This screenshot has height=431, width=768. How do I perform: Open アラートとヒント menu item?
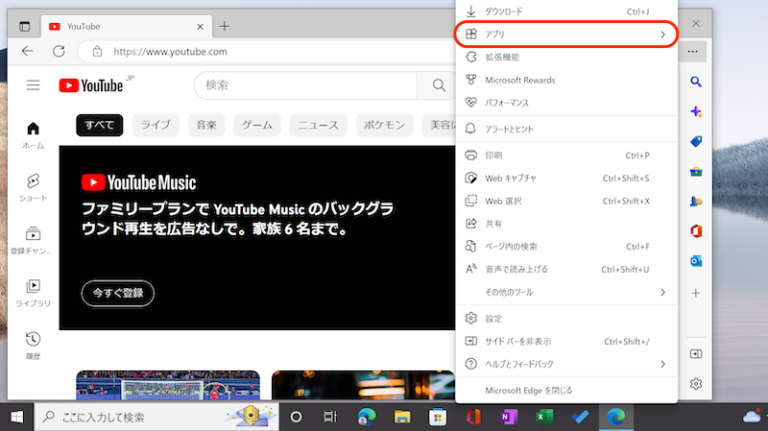[x=567, y=129]
